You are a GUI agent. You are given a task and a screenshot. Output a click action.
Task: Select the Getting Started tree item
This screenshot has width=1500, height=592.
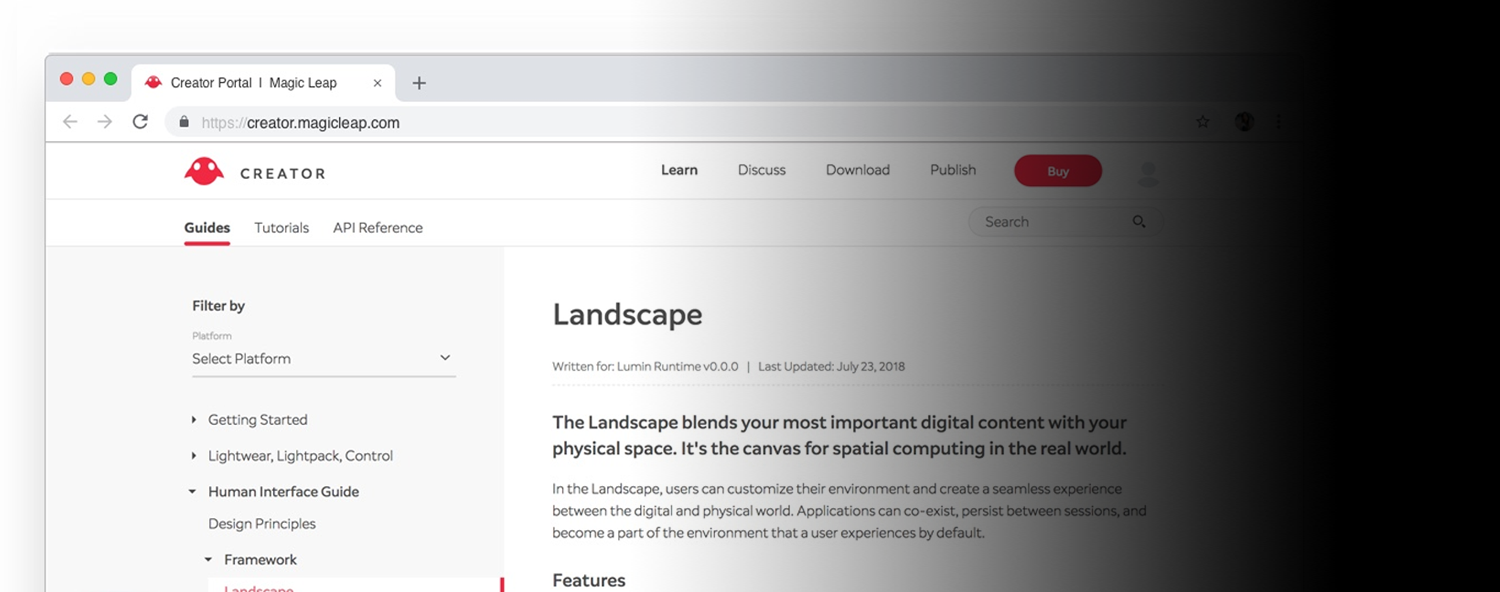click(x=258, y=420)
